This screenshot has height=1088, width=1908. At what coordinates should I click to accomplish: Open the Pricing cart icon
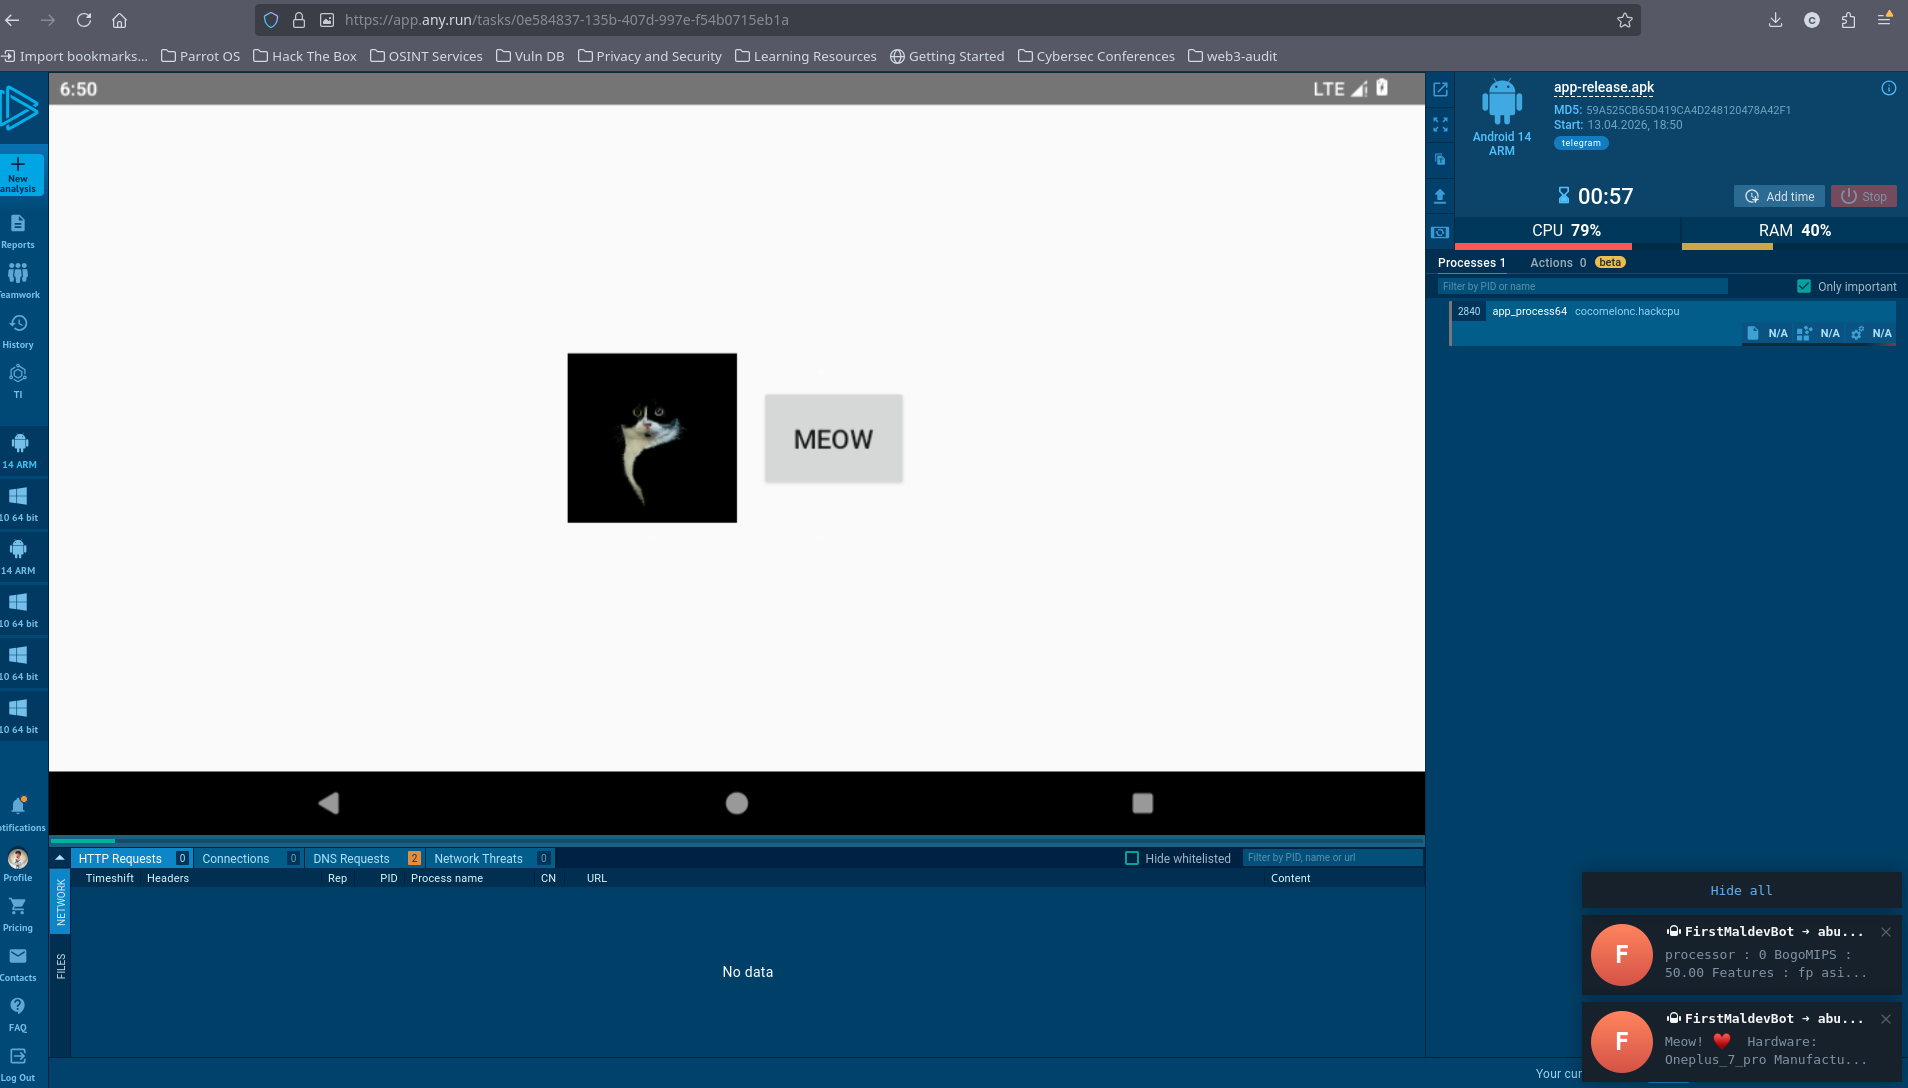(x=18, y=907)
